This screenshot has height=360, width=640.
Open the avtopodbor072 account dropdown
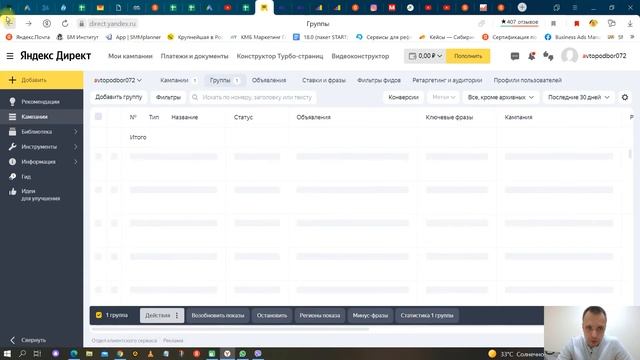point(118,80)
